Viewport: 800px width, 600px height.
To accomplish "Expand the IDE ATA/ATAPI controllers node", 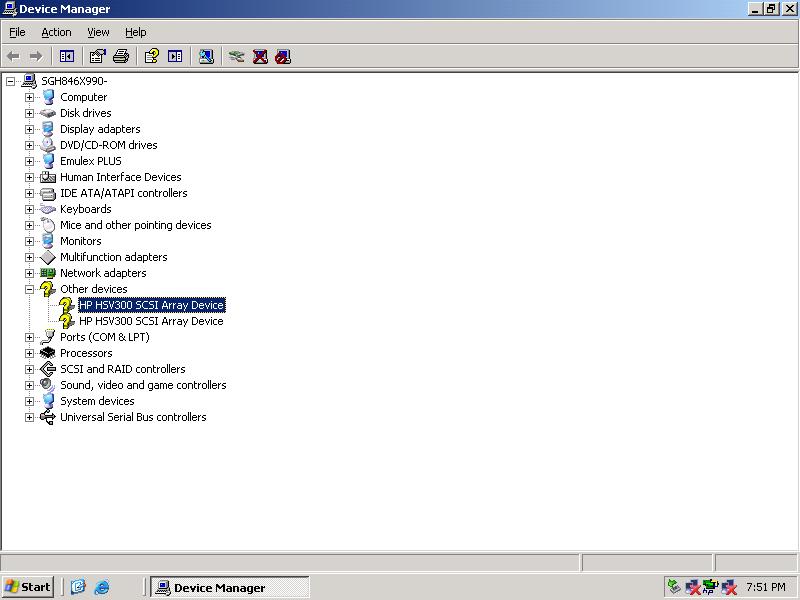I will pyautogui.click(x=29, y=193).
